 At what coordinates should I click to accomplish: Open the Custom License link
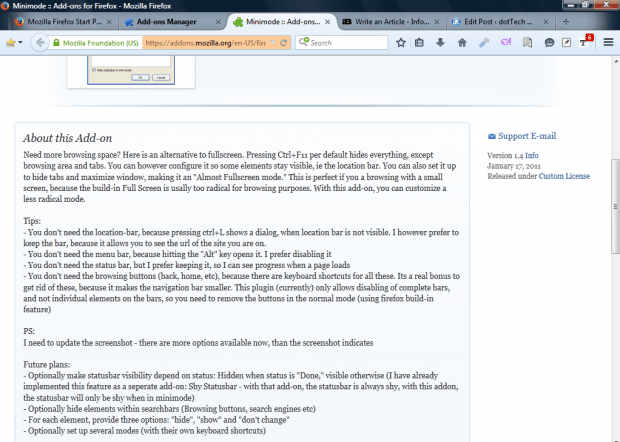[564, 176]
